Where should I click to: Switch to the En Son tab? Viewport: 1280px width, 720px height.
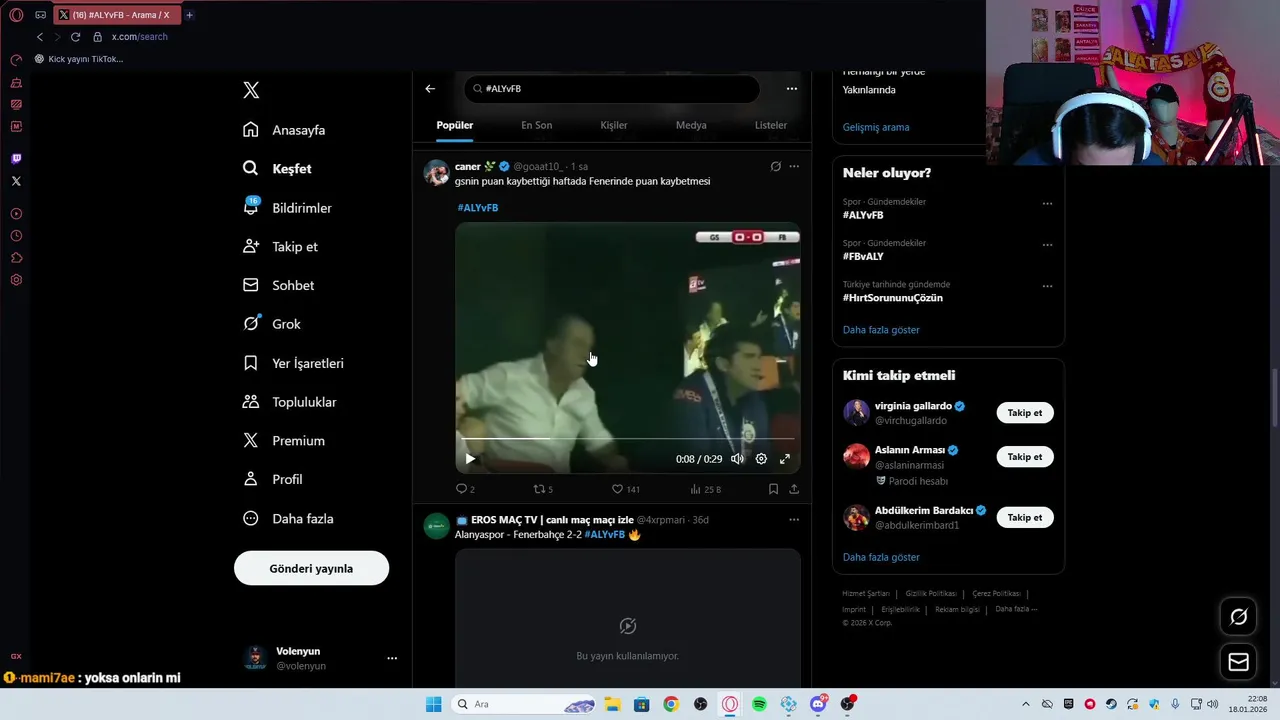click(536, 125)
